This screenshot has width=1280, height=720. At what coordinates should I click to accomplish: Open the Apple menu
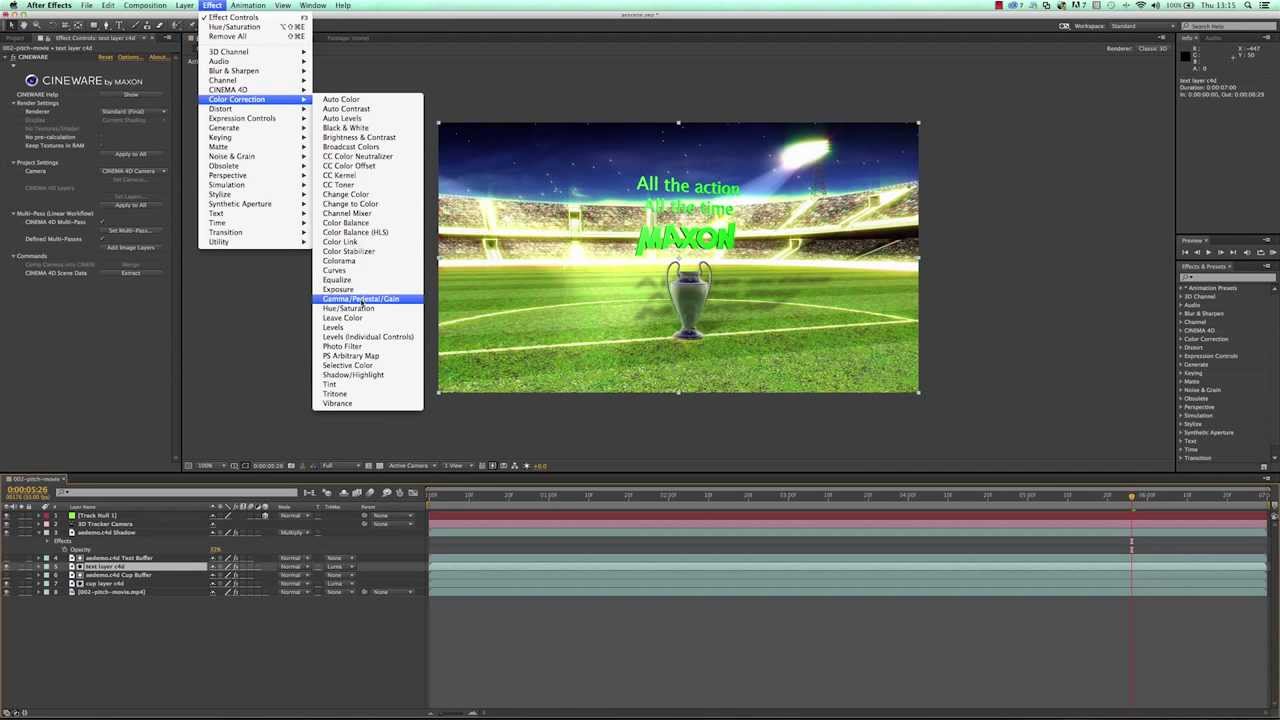13,5
